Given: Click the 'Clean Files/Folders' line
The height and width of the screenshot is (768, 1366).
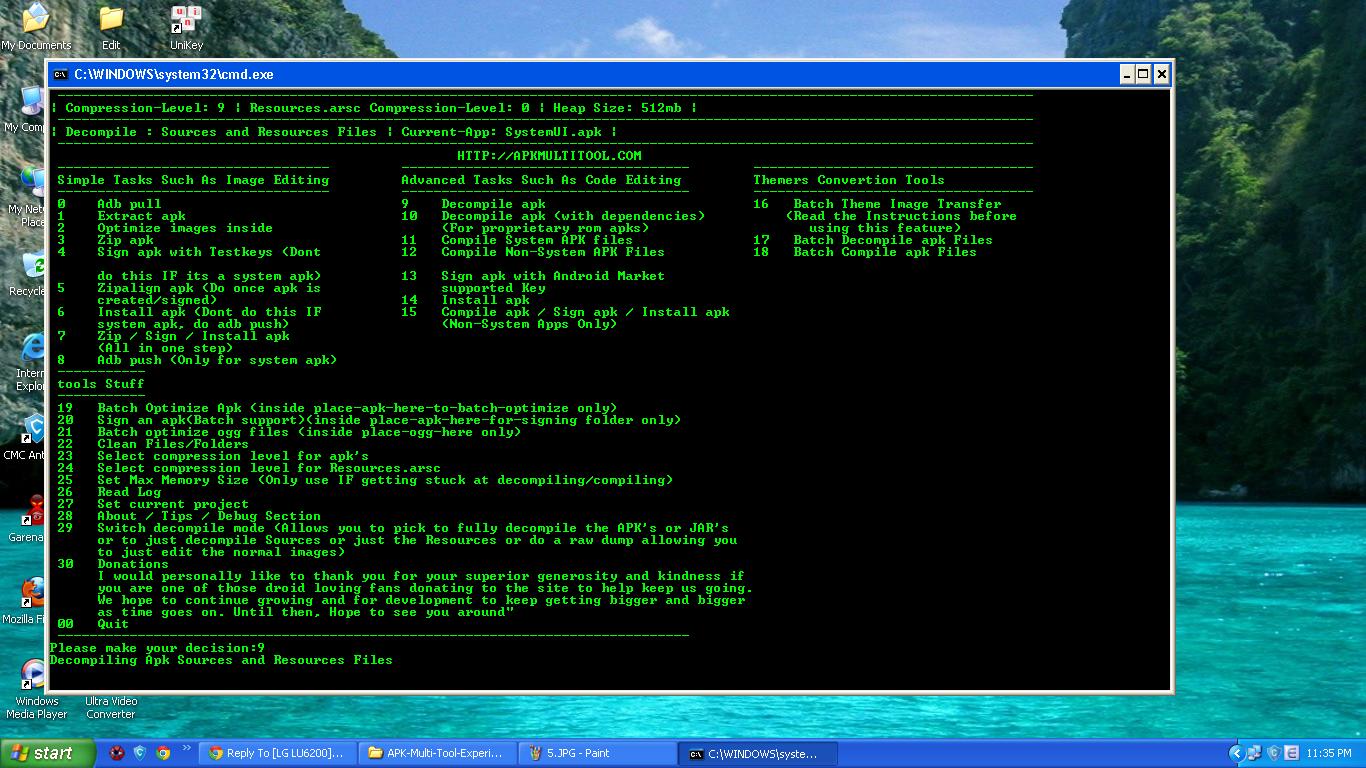Looking at the screenshot, I should (153, 444).
